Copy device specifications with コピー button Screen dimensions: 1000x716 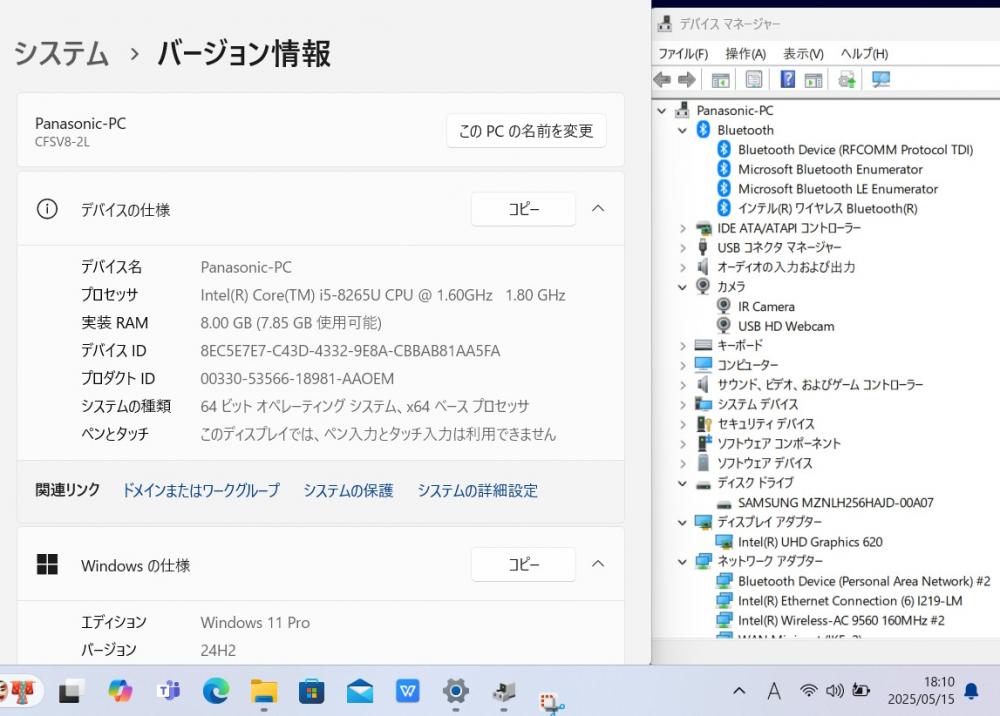click(x=524, y=208)
